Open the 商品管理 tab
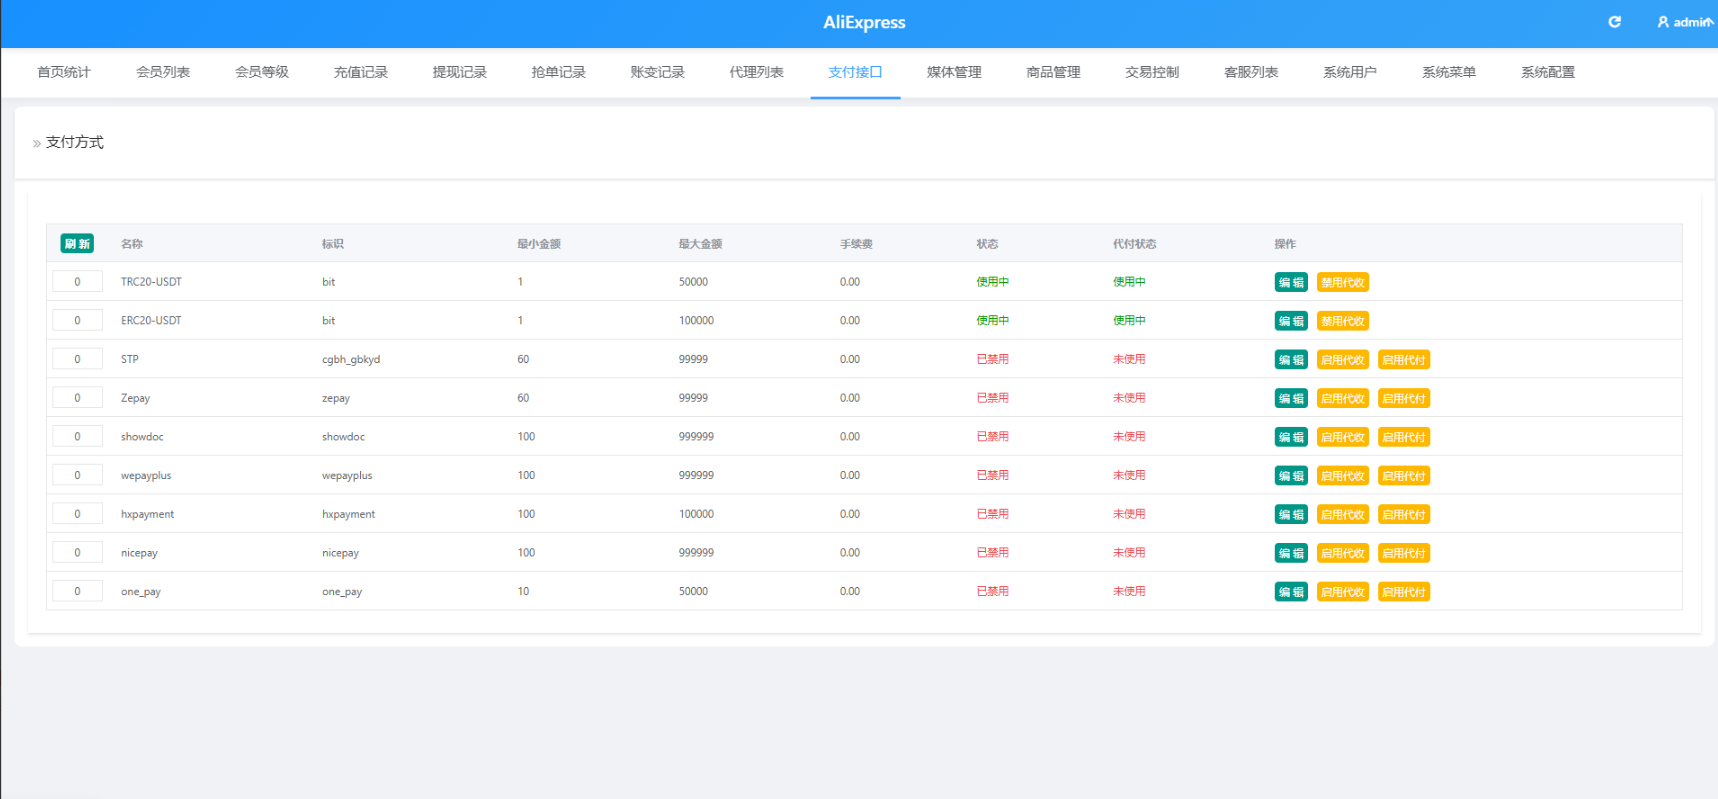The image size is (1718, 799). point(1054,72)
